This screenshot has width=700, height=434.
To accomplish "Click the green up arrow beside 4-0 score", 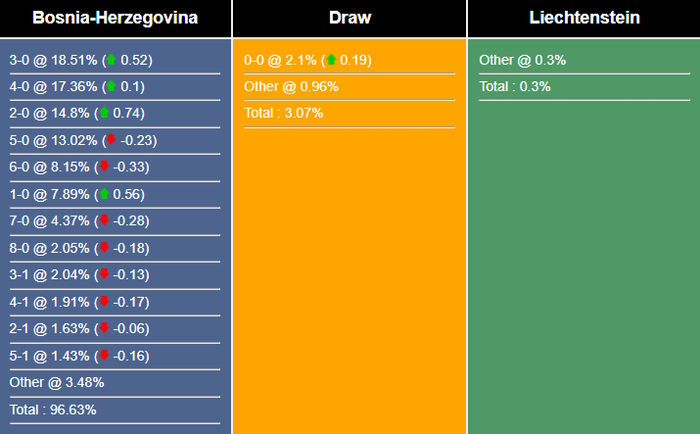I will [x=111, y=87].
